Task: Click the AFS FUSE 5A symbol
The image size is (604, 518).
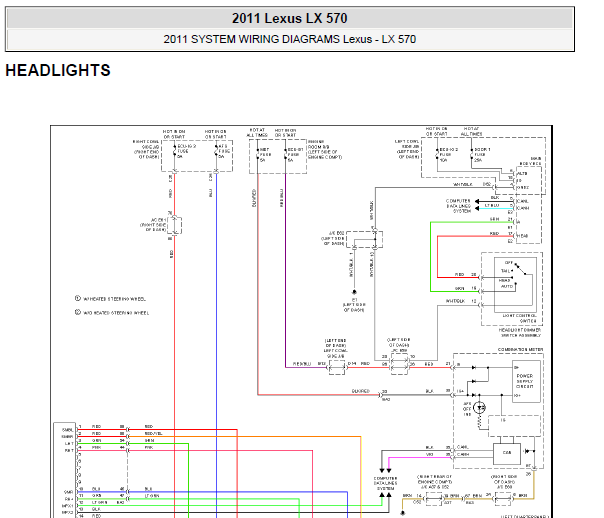Action: (216, 151)
